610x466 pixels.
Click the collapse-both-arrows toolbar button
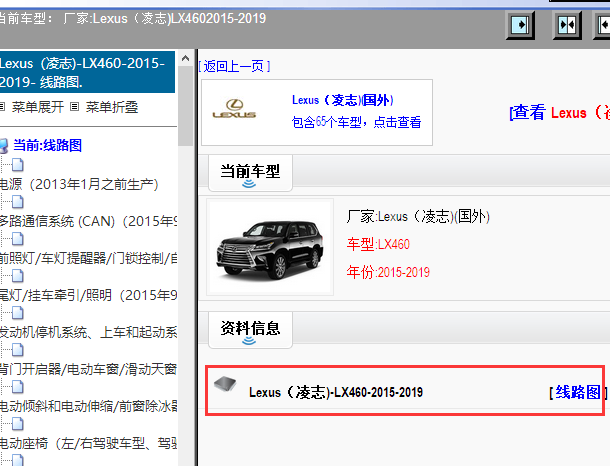567,25
